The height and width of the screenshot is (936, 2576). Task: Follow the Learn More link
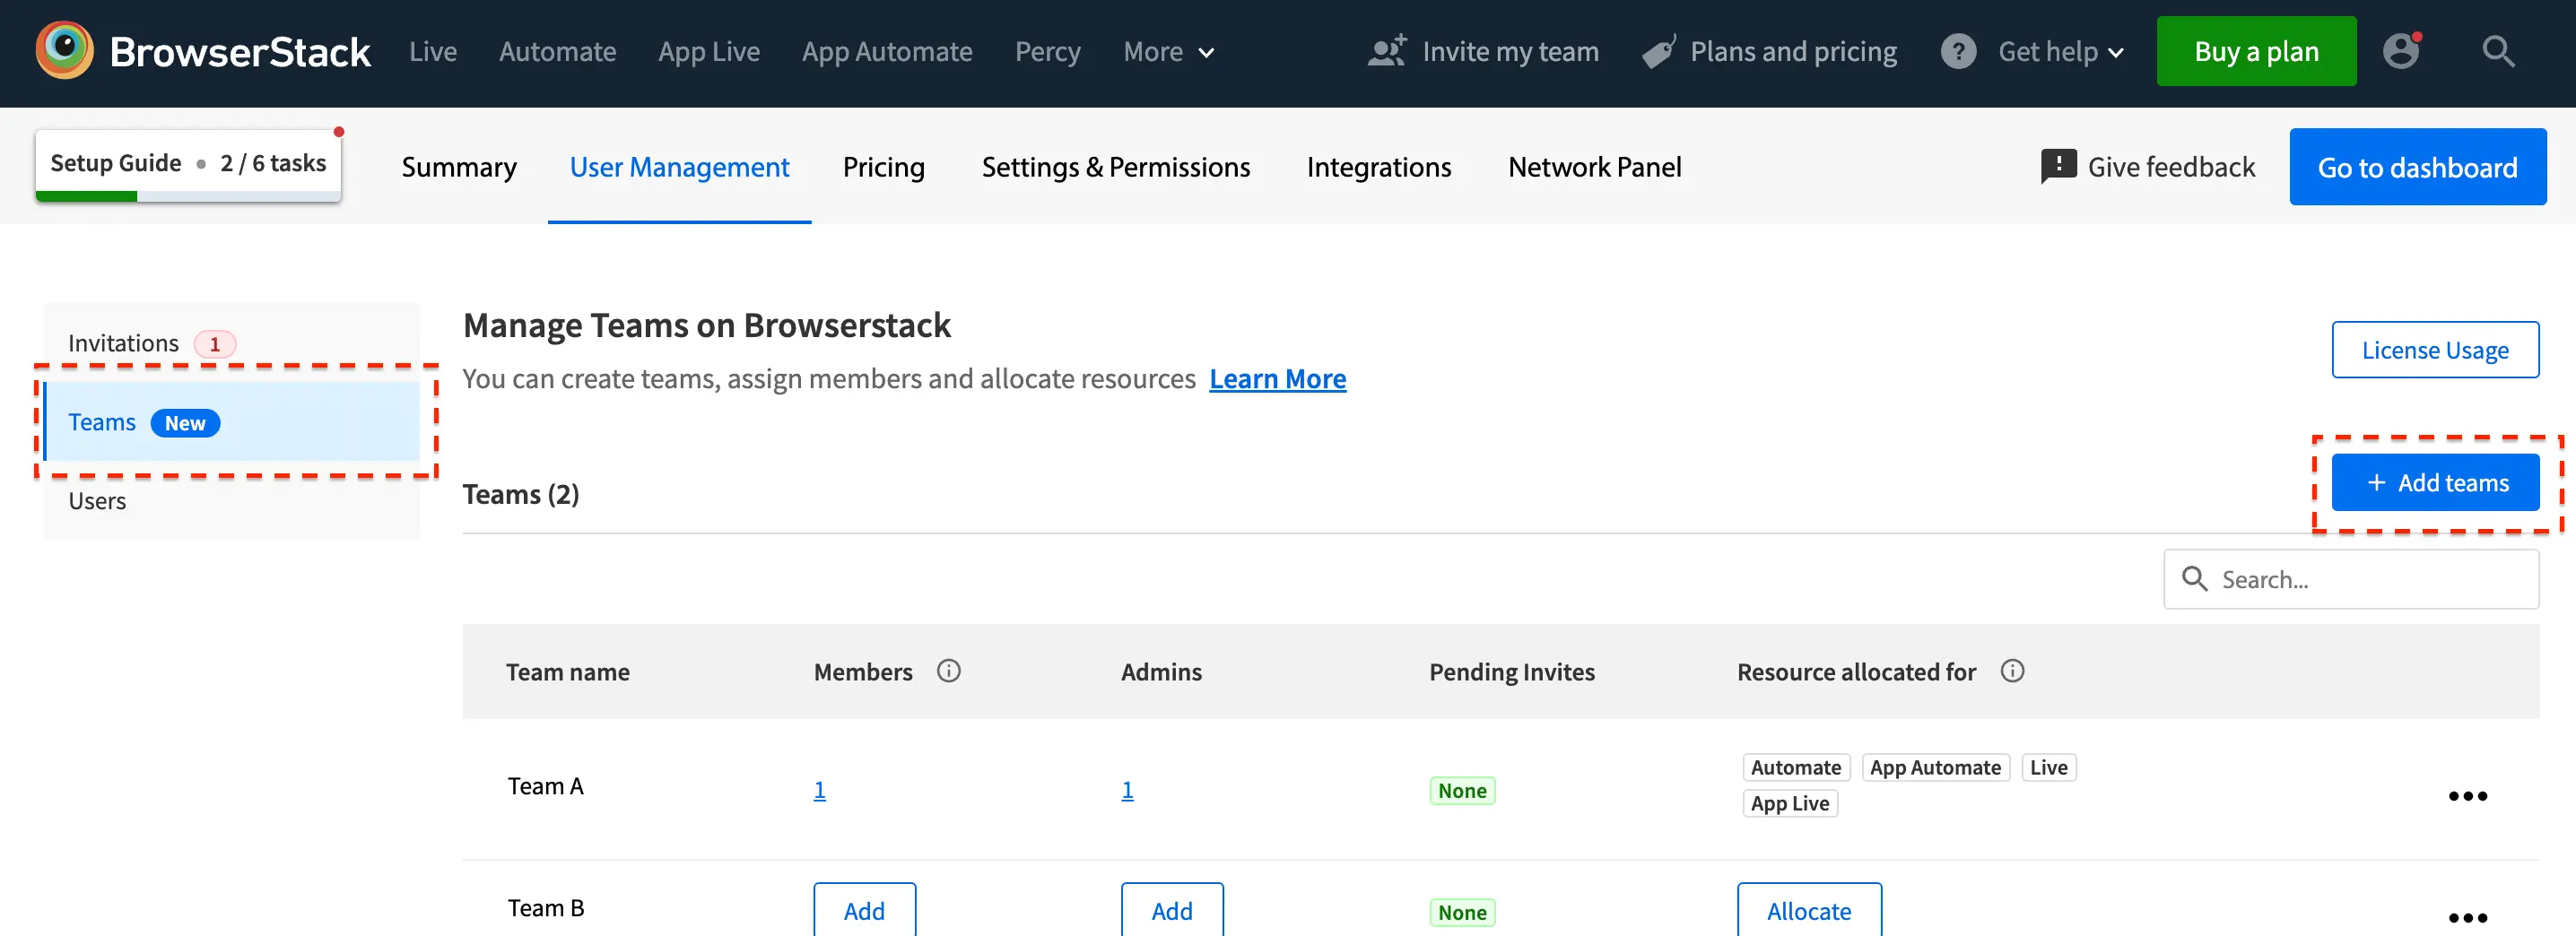coord(1277,379)
